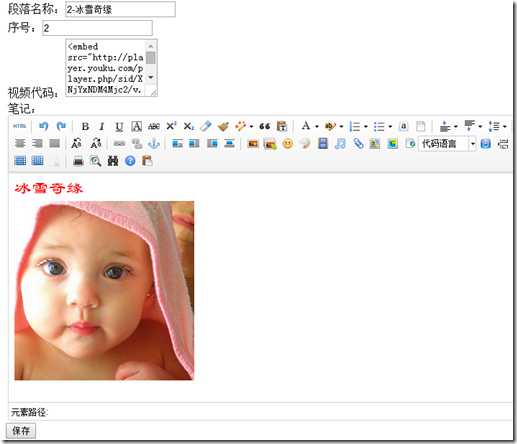The image size is (517, 444).
Task: Redo the last undone edit
Action: [61, 126]
